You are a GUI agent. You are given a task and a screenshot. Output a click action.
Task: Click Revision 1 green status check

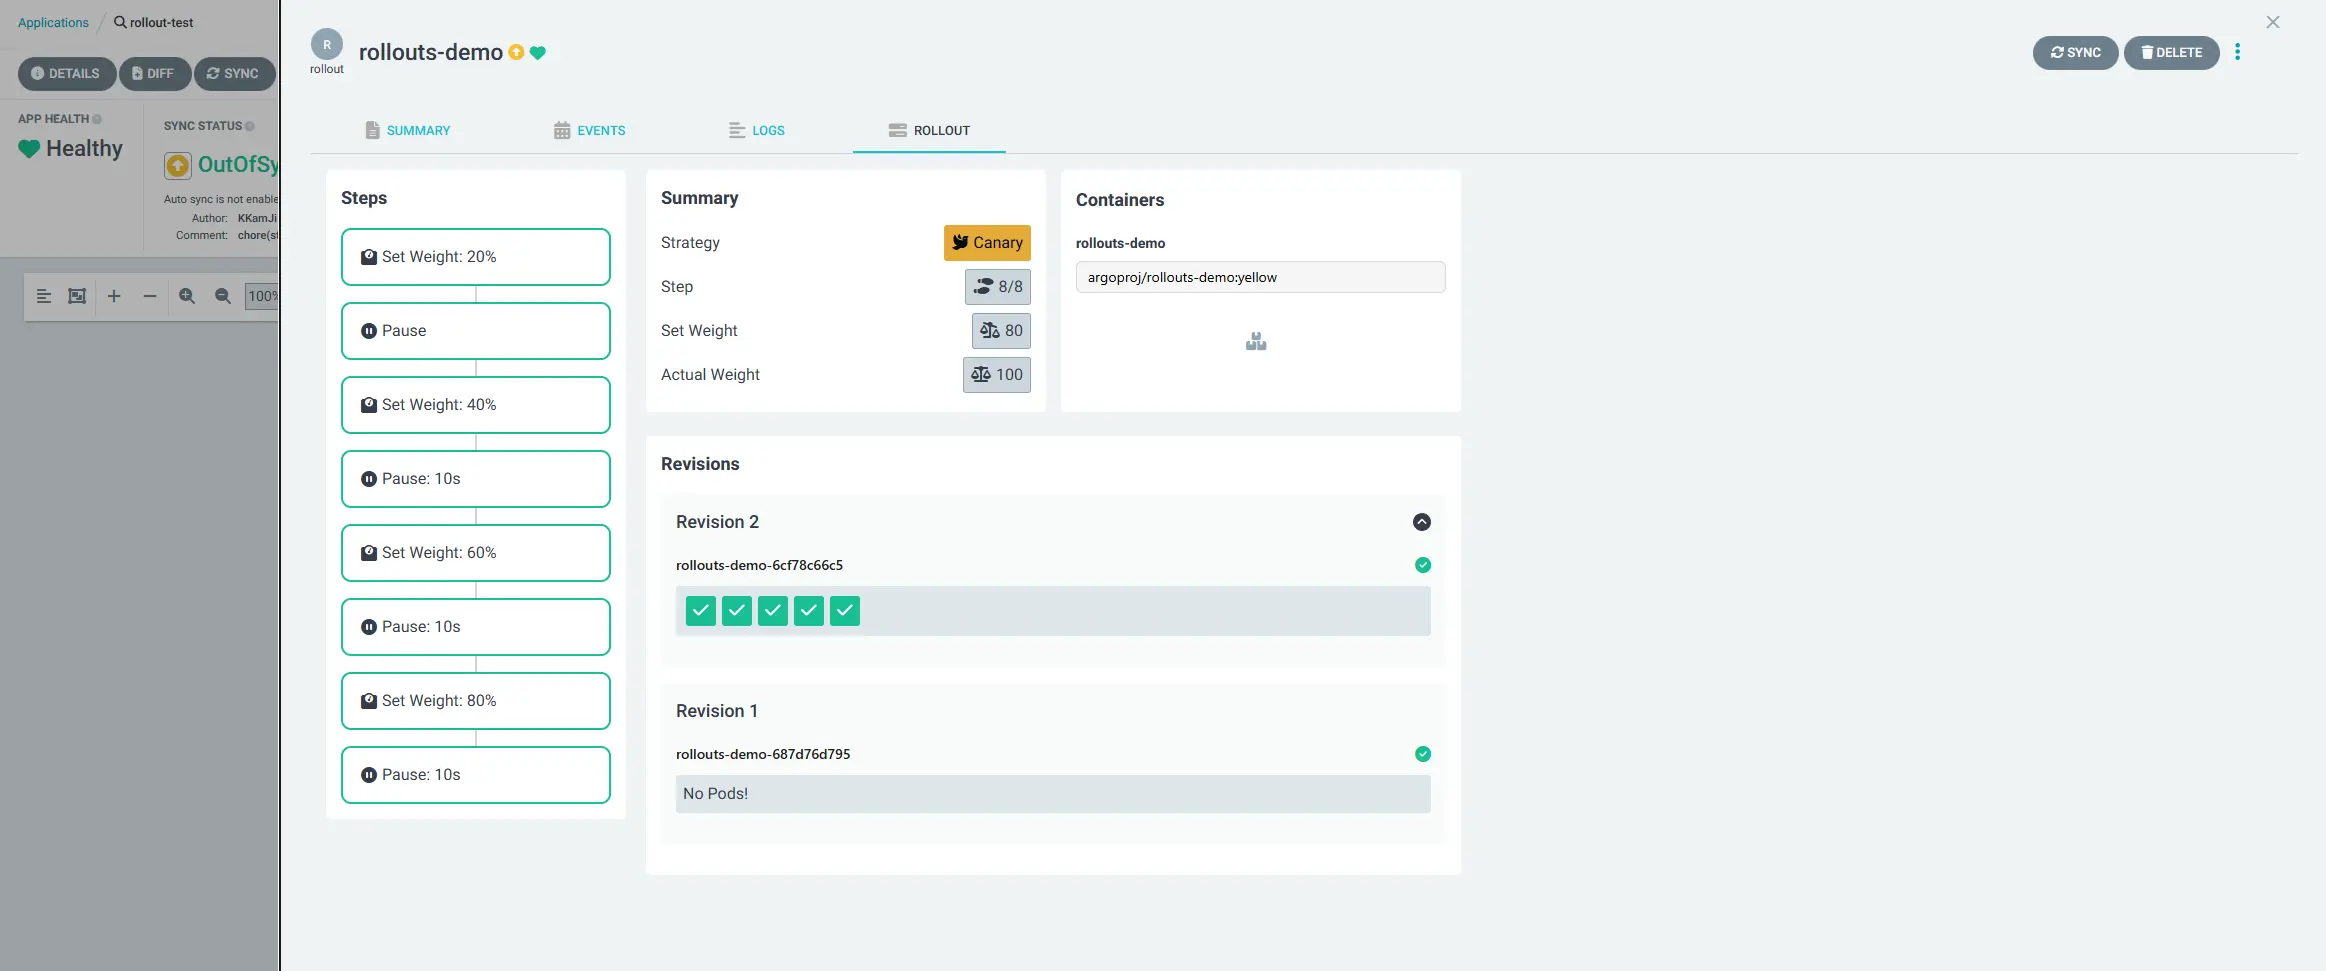tap(1422, 754)
